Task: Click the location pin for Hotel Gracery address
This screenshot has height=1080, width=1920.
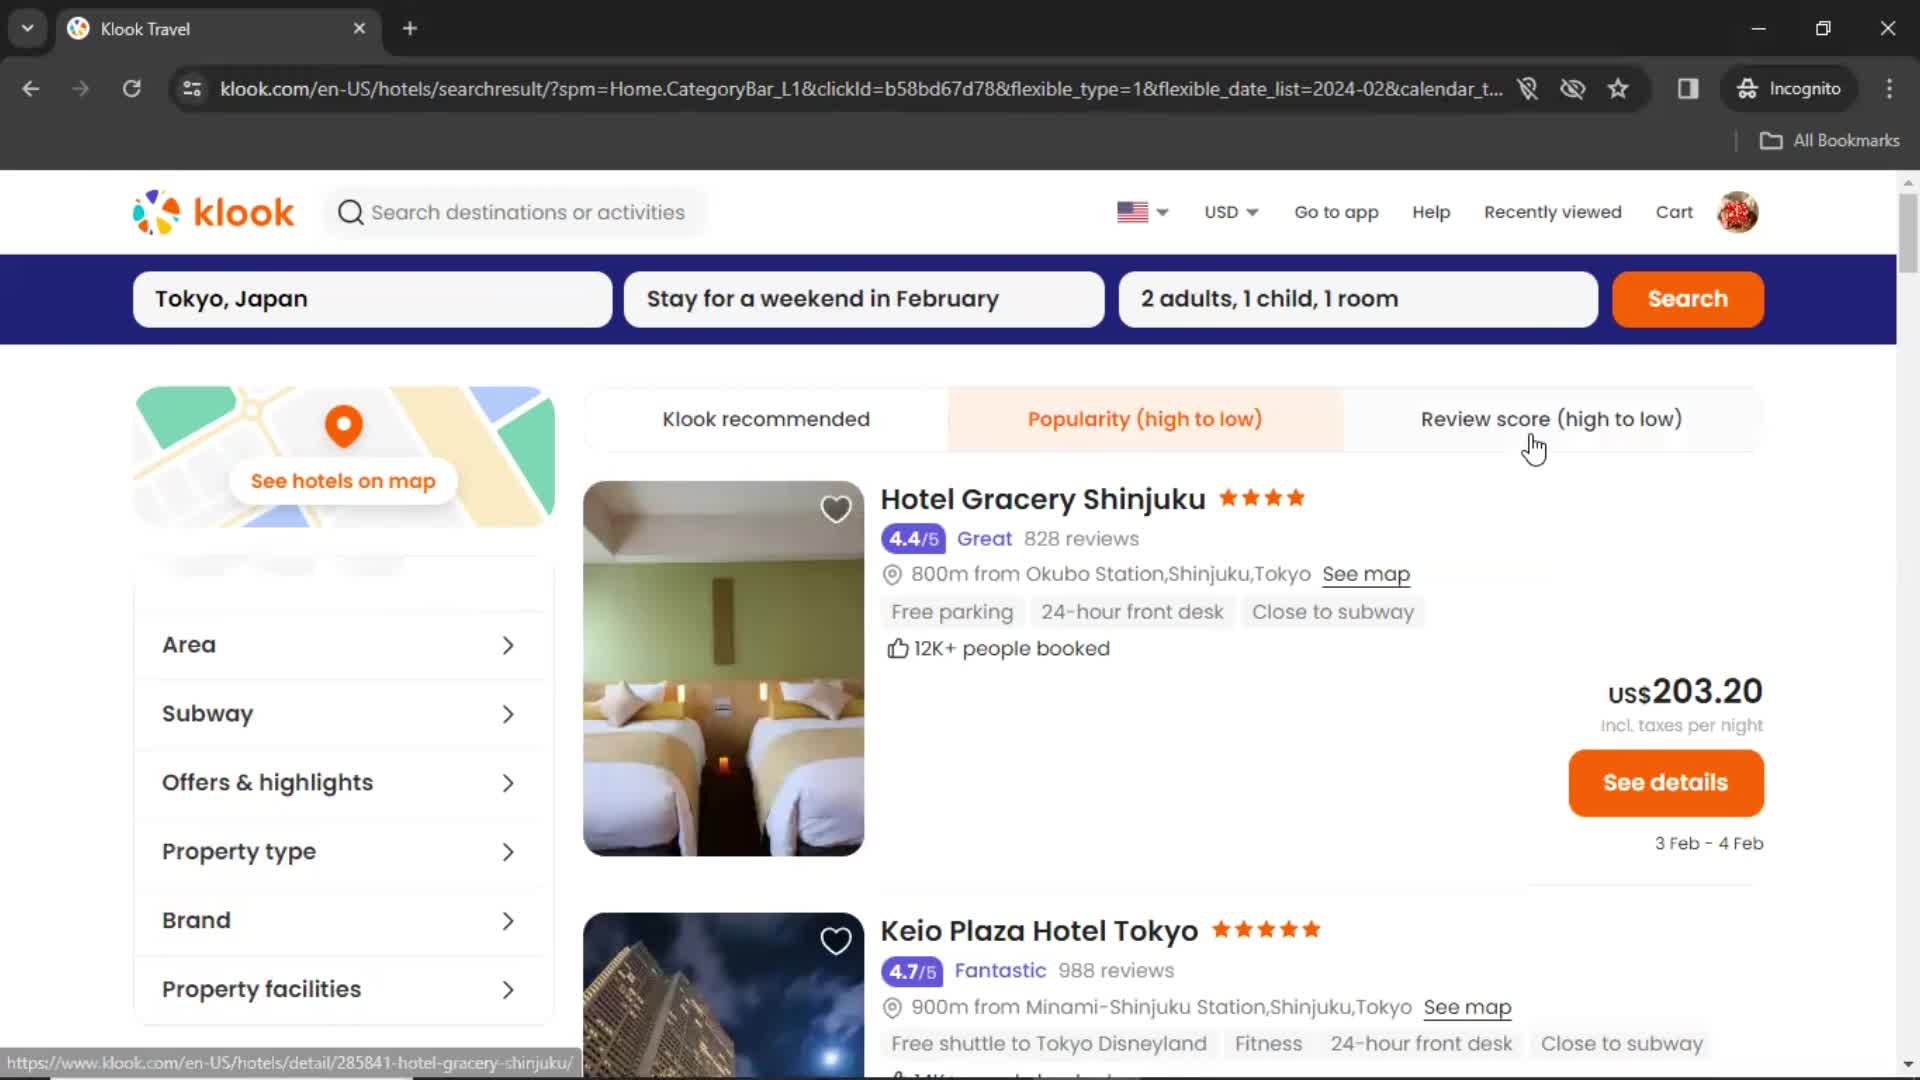Action: (x=892, y=575)
